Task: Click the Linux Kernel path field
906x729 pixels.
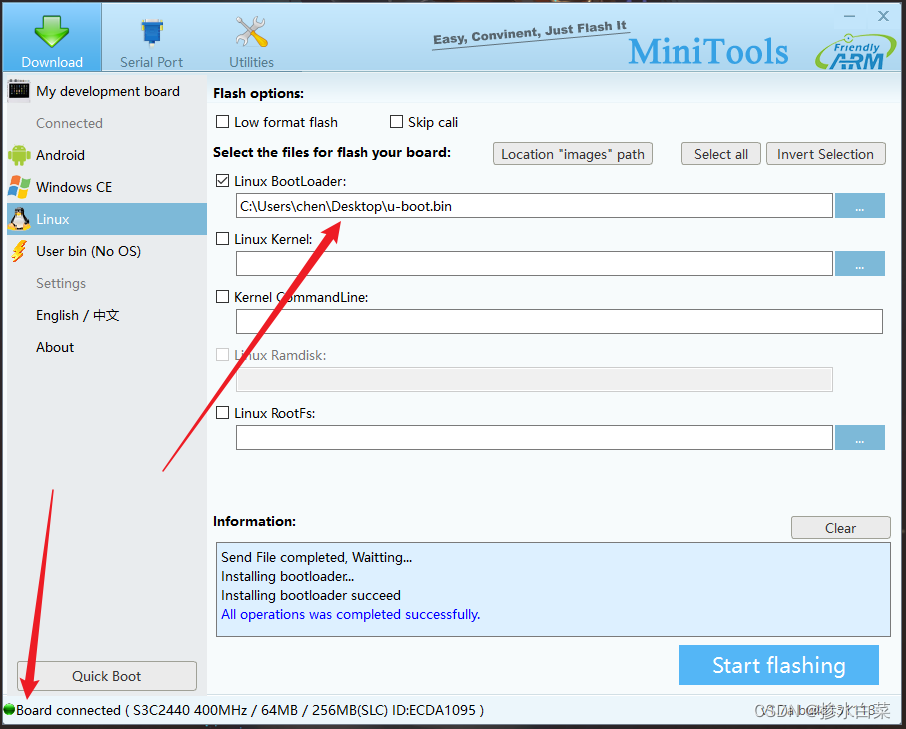Action: coord(534,263)
